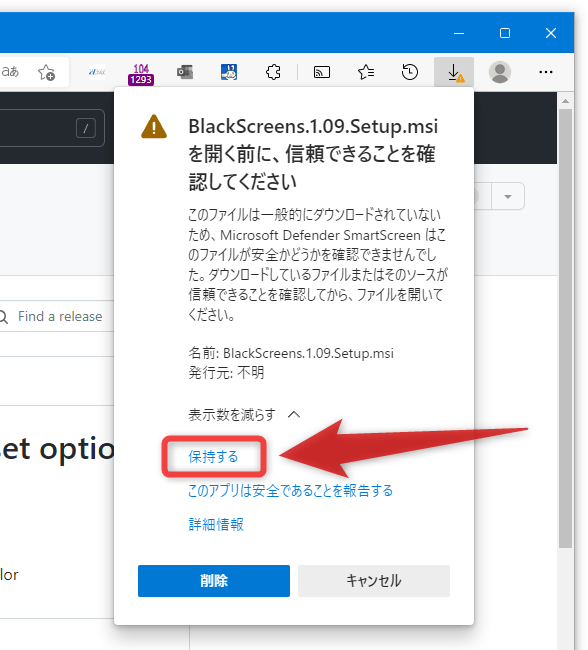The width and height of the screenshot is (588, 650).
Task: Click the Downloads icon with warning
Action: [x=454, y=72]
